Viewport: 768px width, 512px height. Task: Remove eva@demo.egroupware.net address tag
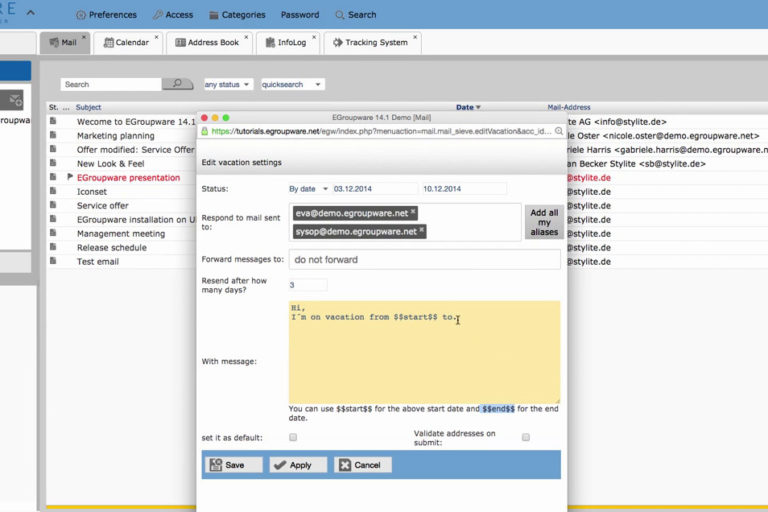coord(413,212)
